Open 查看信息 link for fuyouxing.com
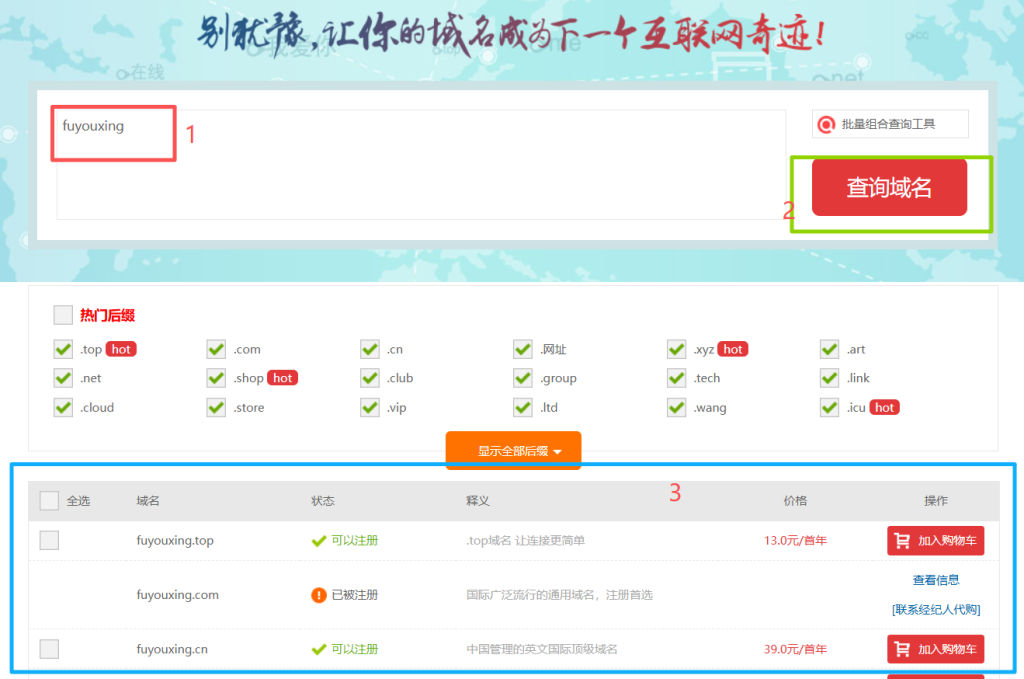This screenshot has height=679, width=1024. pyautogui.click(x=936, y=580)
